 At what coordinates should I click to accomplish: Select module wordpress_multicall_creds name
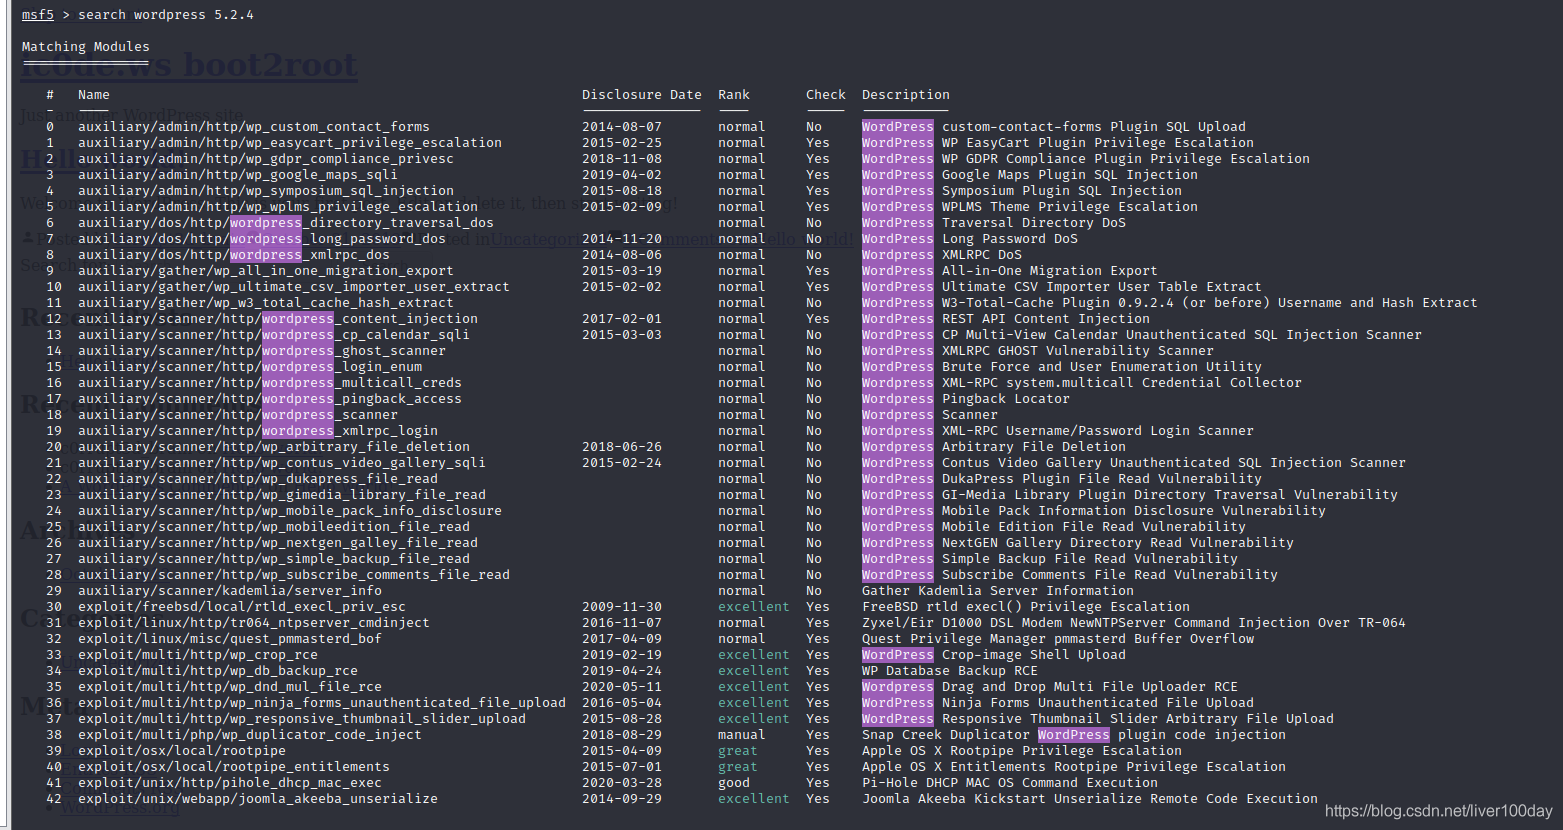(270, 383)
